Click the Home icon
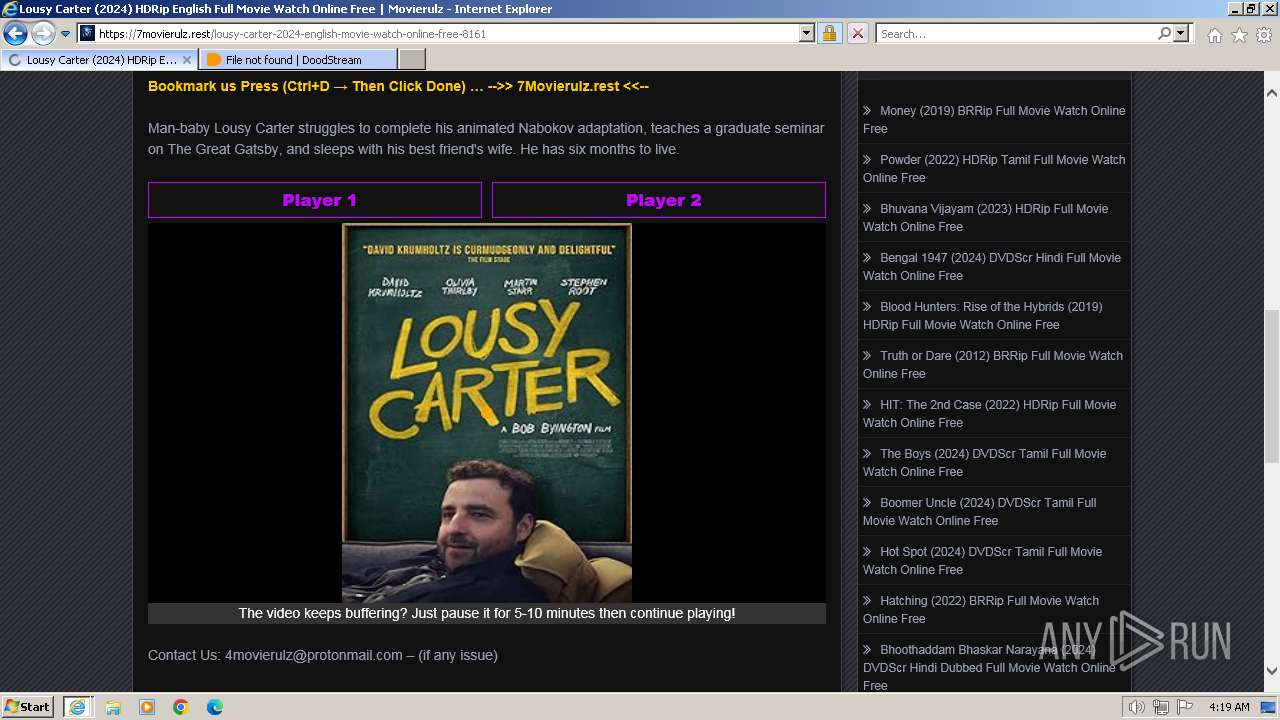Screen dimensions: 1280x720 1214,35
